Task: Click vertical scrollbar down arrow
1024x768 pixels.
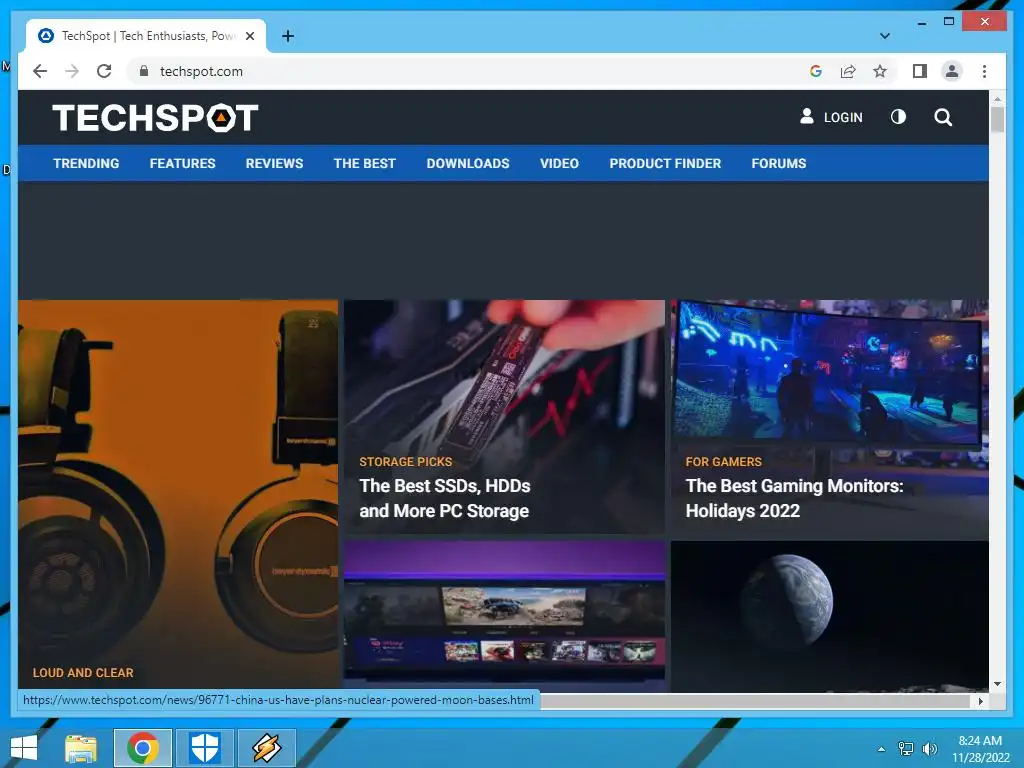Action: point(997,684)
